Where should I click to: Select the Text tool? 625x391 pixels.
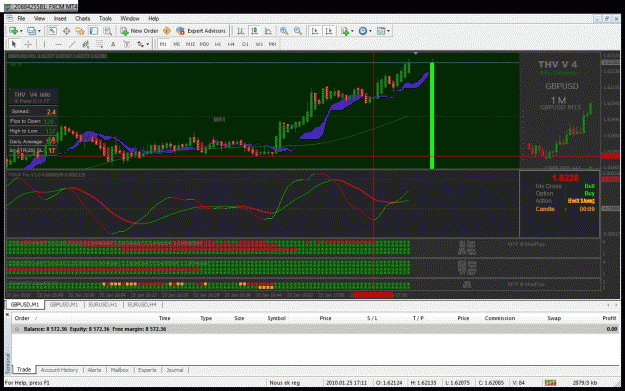click(x=113, y=44)
